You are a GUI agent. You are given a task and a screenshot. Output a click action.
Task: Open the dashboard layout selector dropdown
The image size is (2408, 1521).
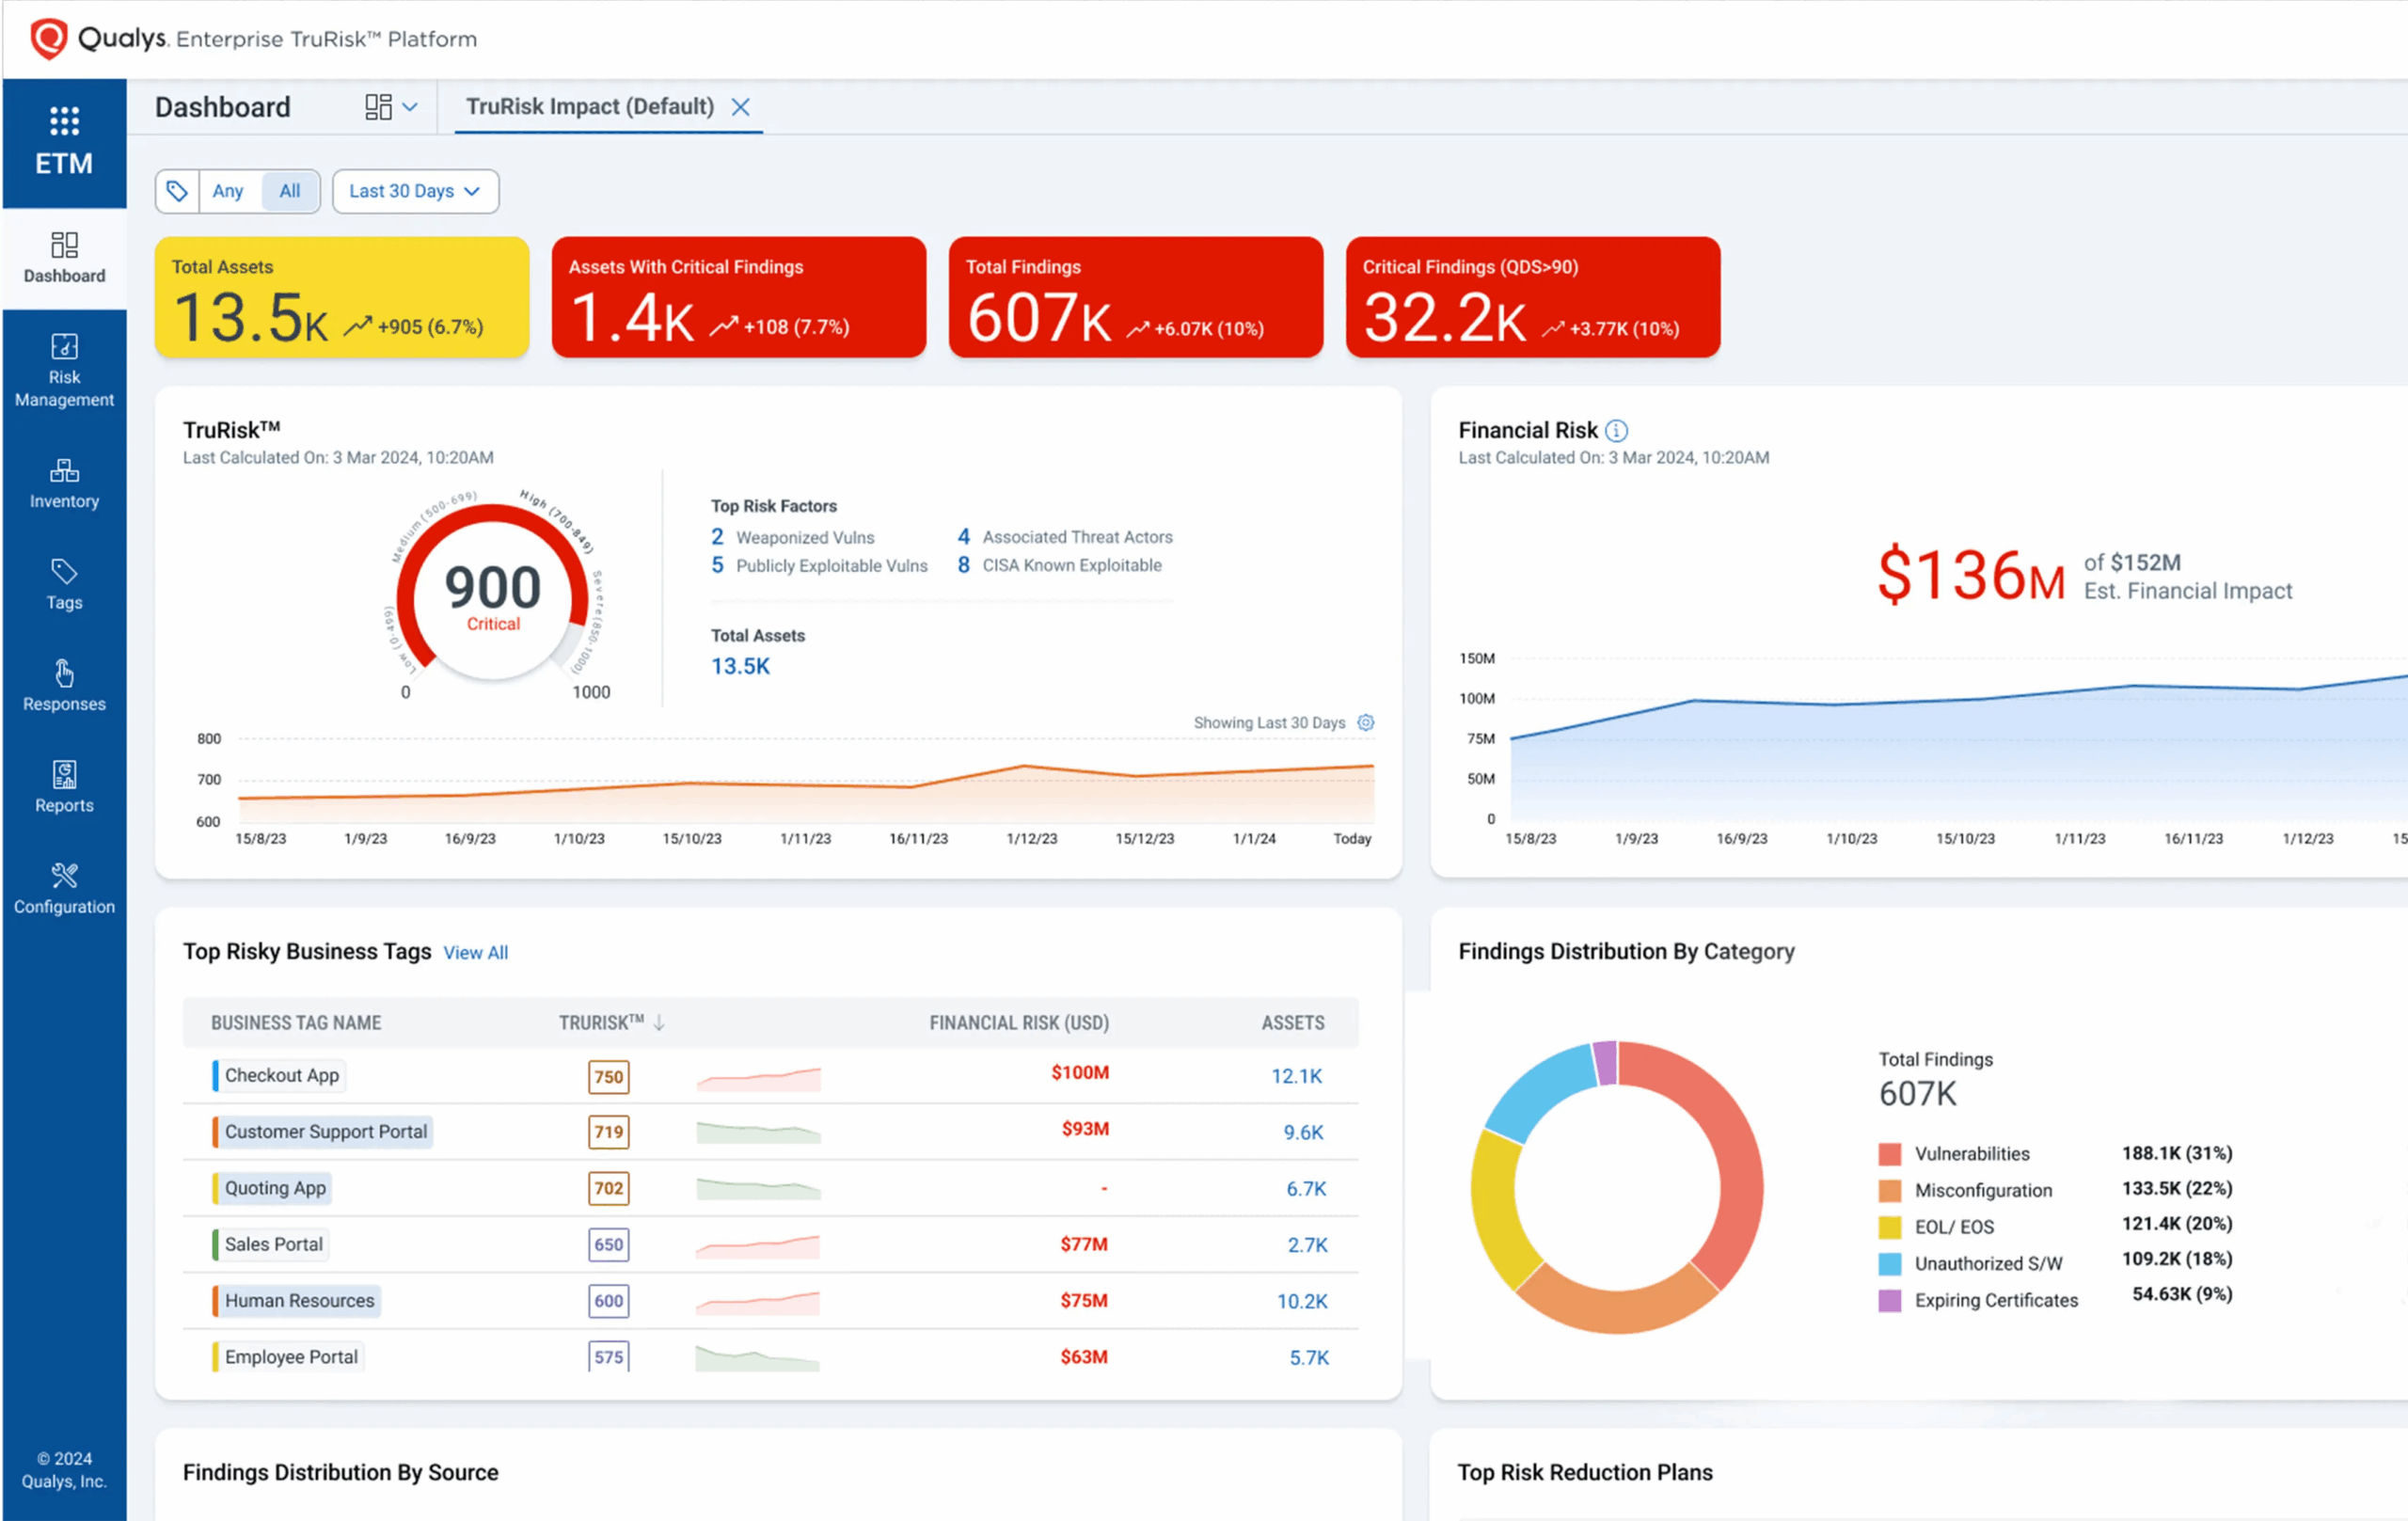pyautogui.click(x=391, y=107)
